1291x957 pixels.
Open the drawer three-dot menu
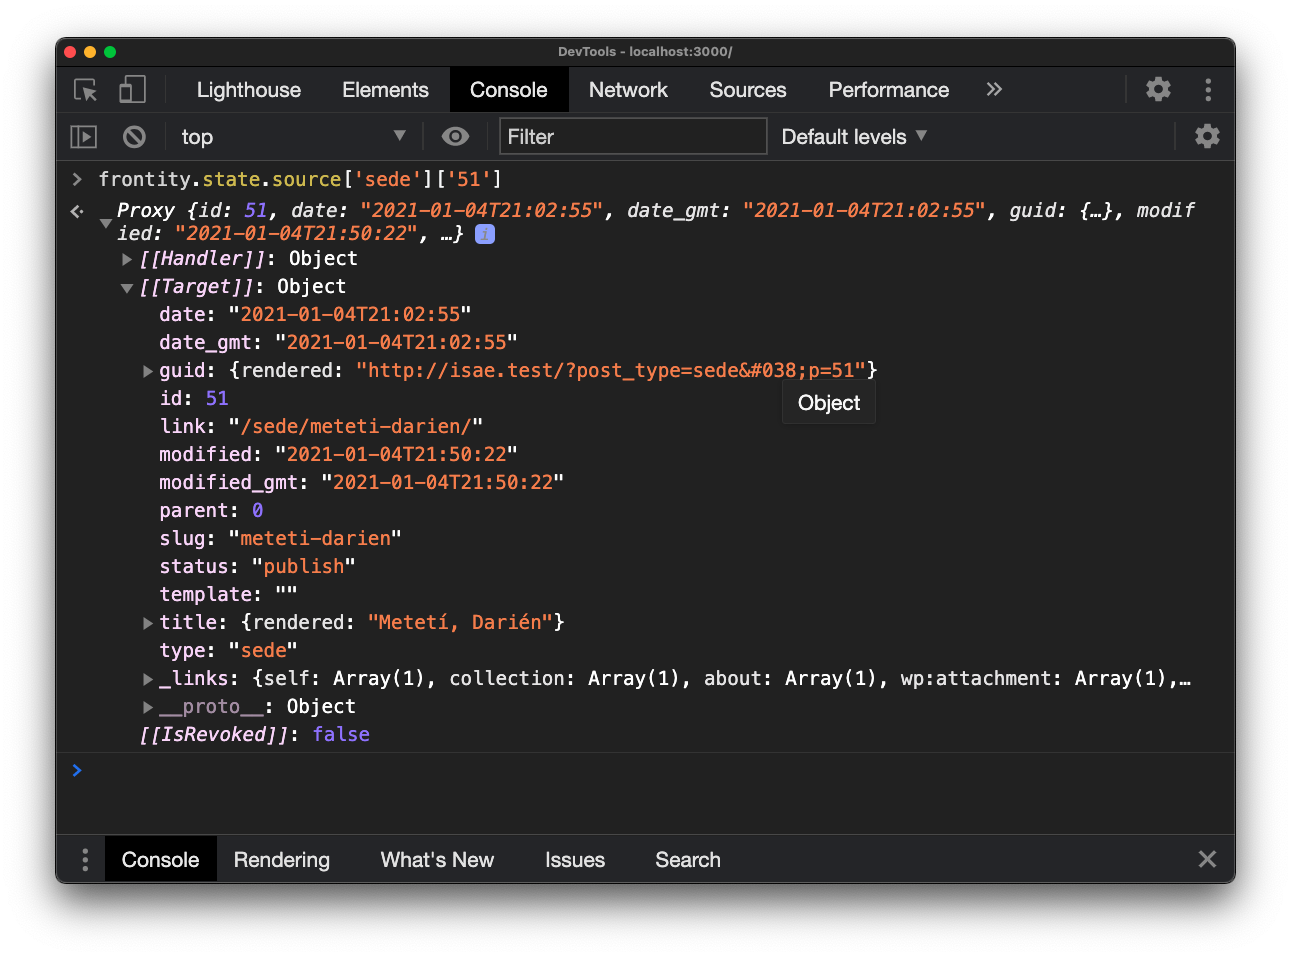click(x=85, y=860)
